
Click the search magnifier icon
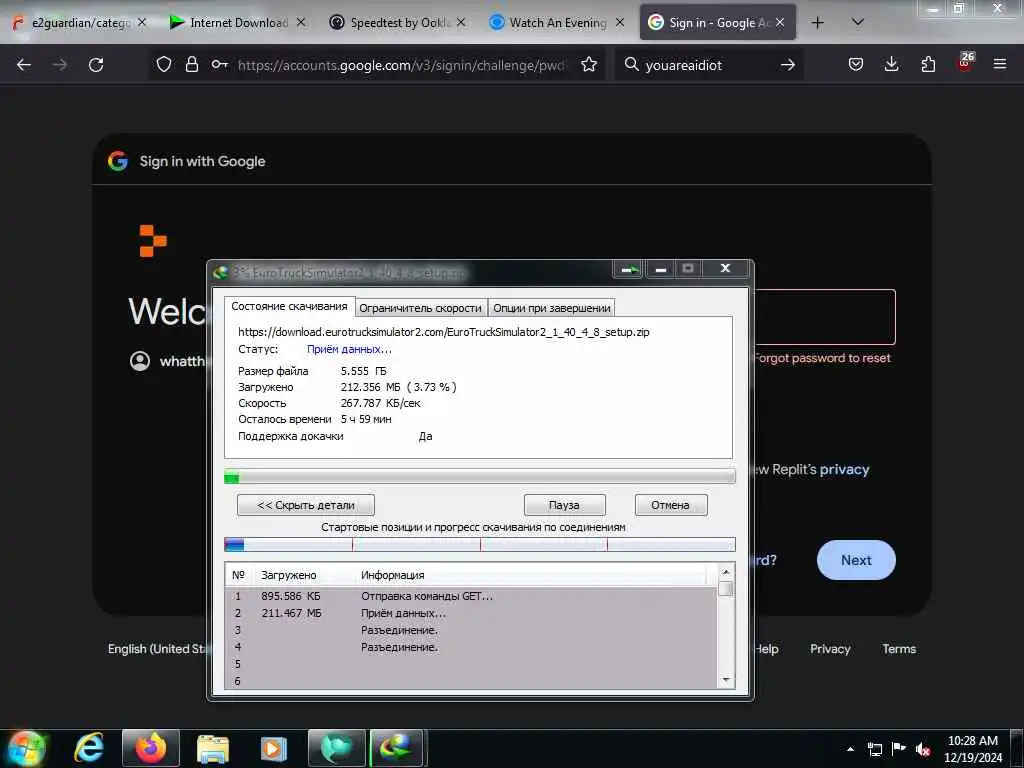(632, 64)
